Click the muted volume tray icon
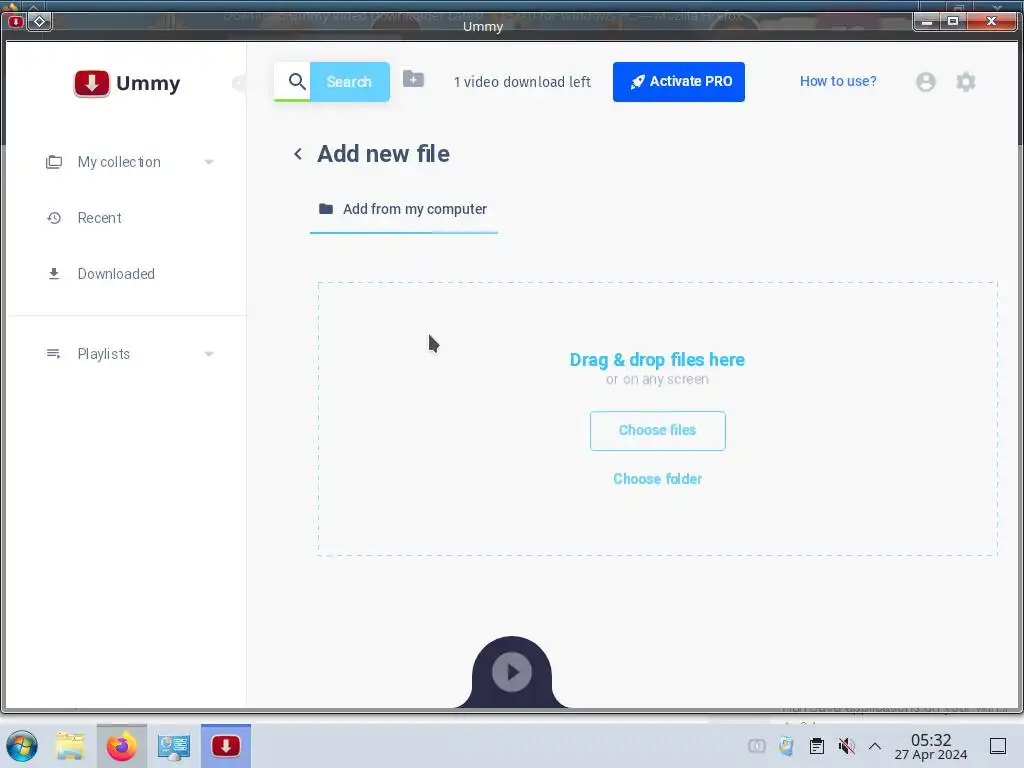Screen dimensions: 1024x768 [846, 746]
